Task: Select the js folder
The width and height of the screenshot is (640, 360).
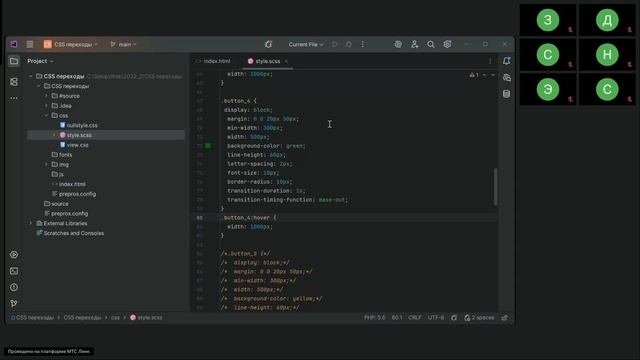Action: (58, 174)
